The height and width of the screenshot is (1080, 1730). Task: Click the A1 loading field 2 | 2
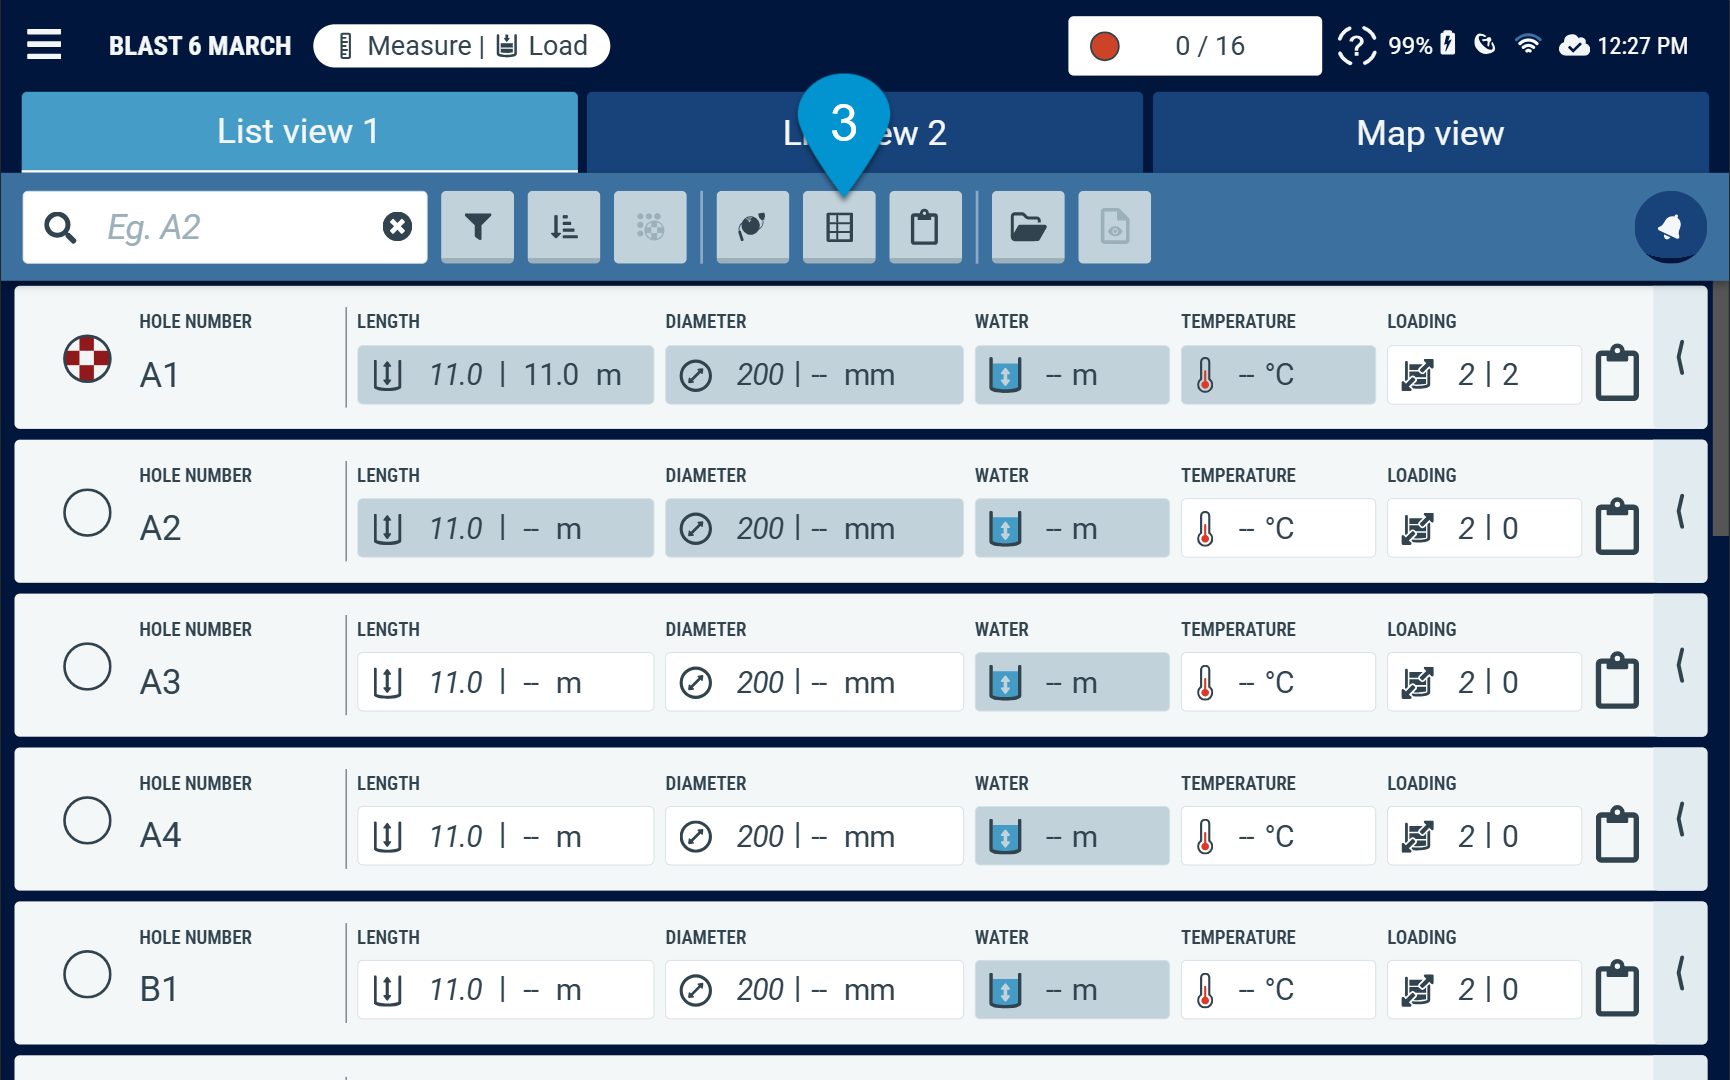(1484, 375)
